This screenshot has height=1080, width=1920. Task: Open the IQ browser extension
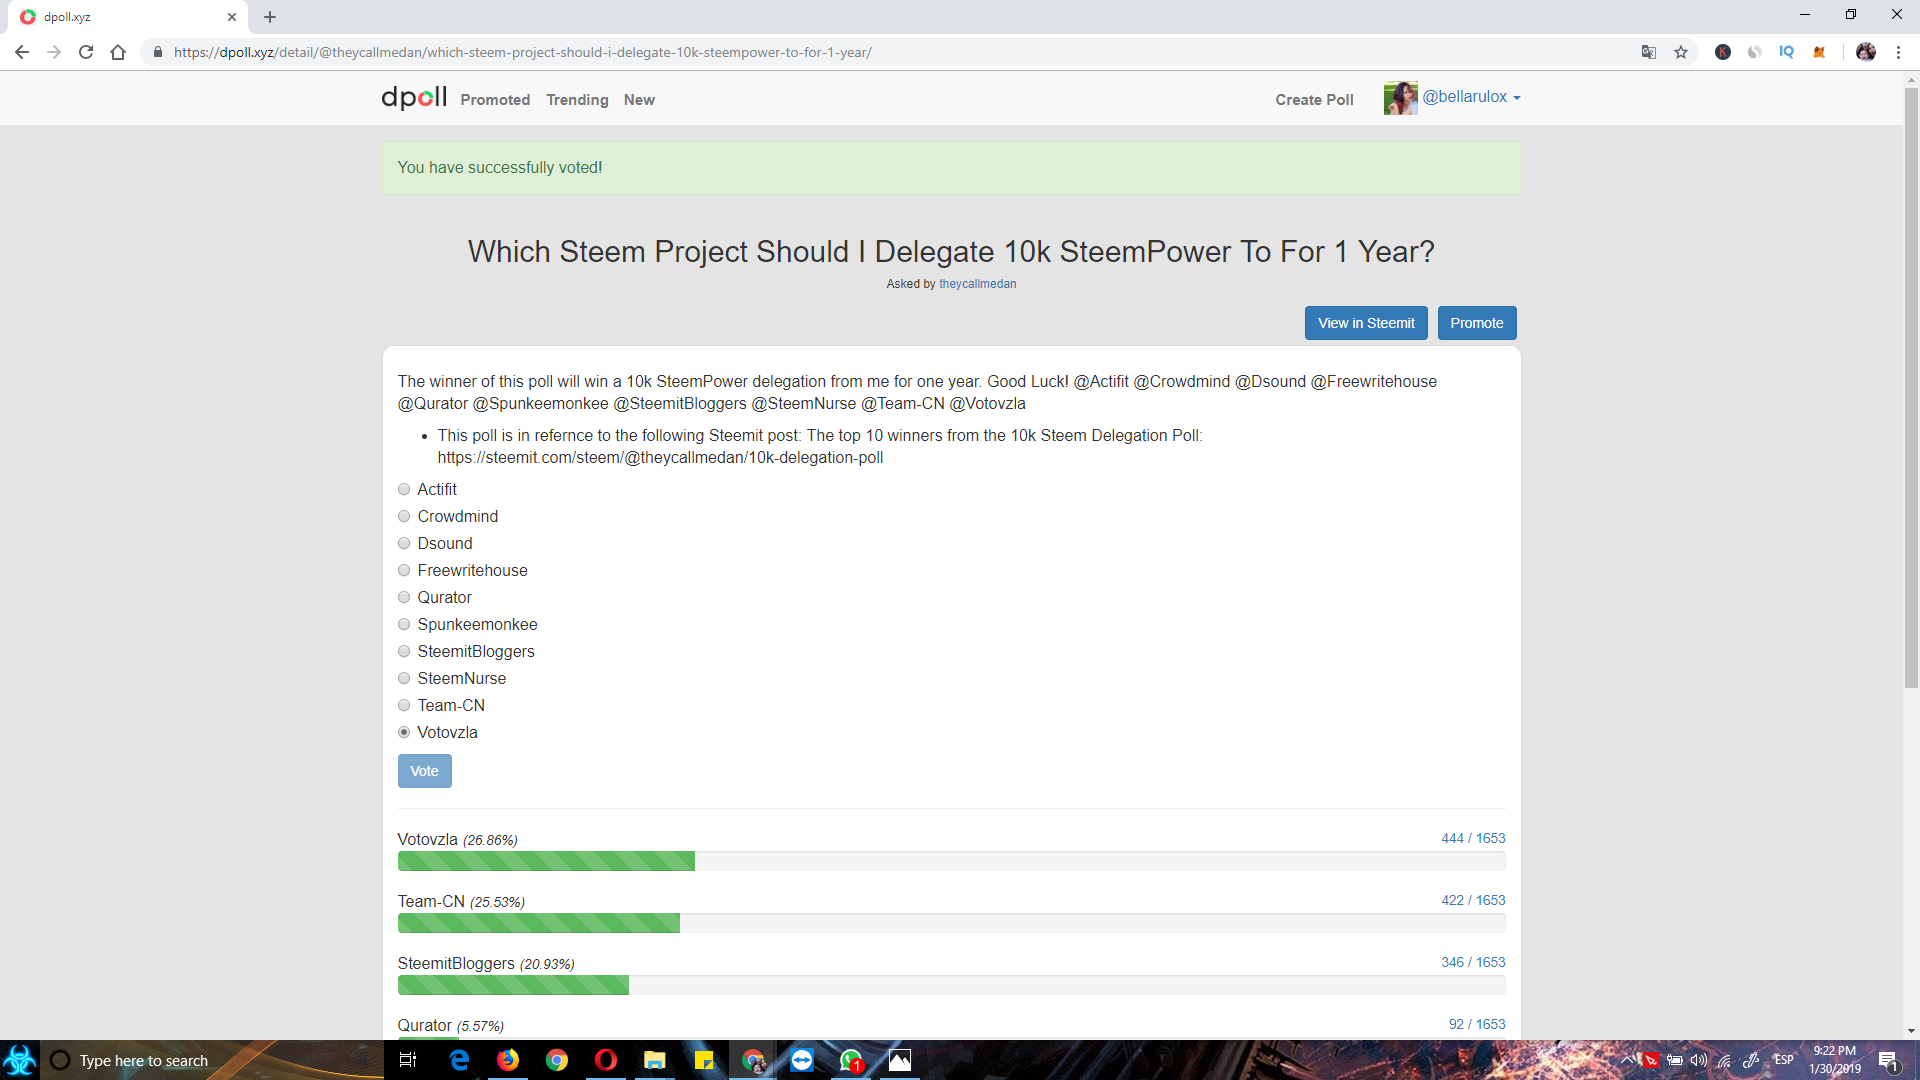click(x=1786, y=52)
